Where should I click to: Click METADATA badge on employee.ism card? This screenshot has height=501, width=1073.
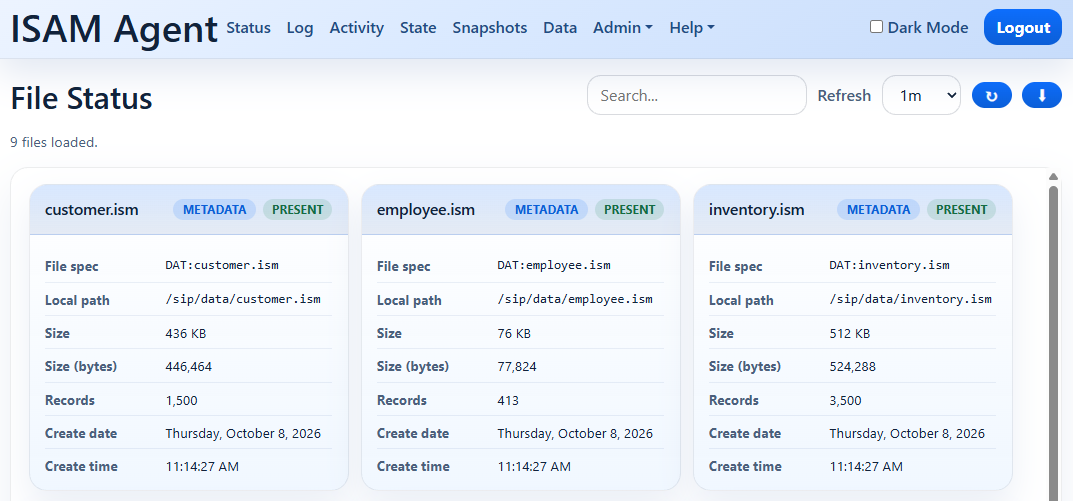tap(546, 209)
